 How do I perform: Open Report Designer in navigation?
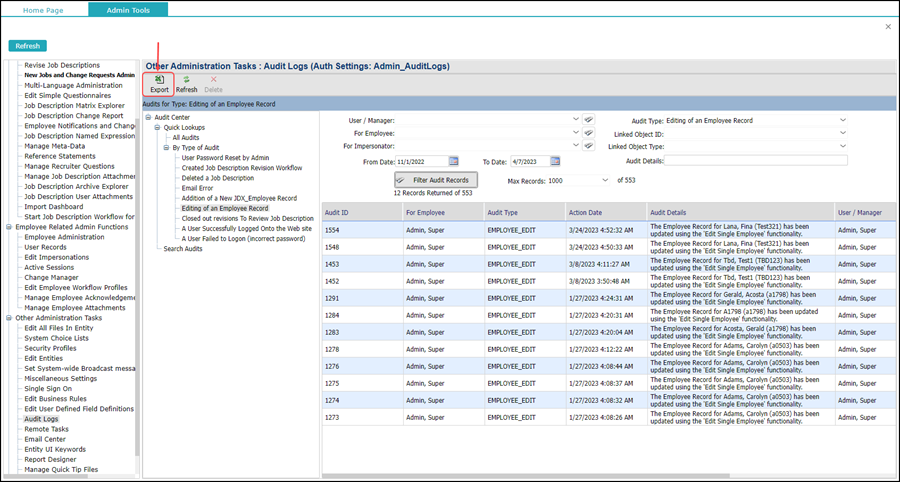point(50,460)
